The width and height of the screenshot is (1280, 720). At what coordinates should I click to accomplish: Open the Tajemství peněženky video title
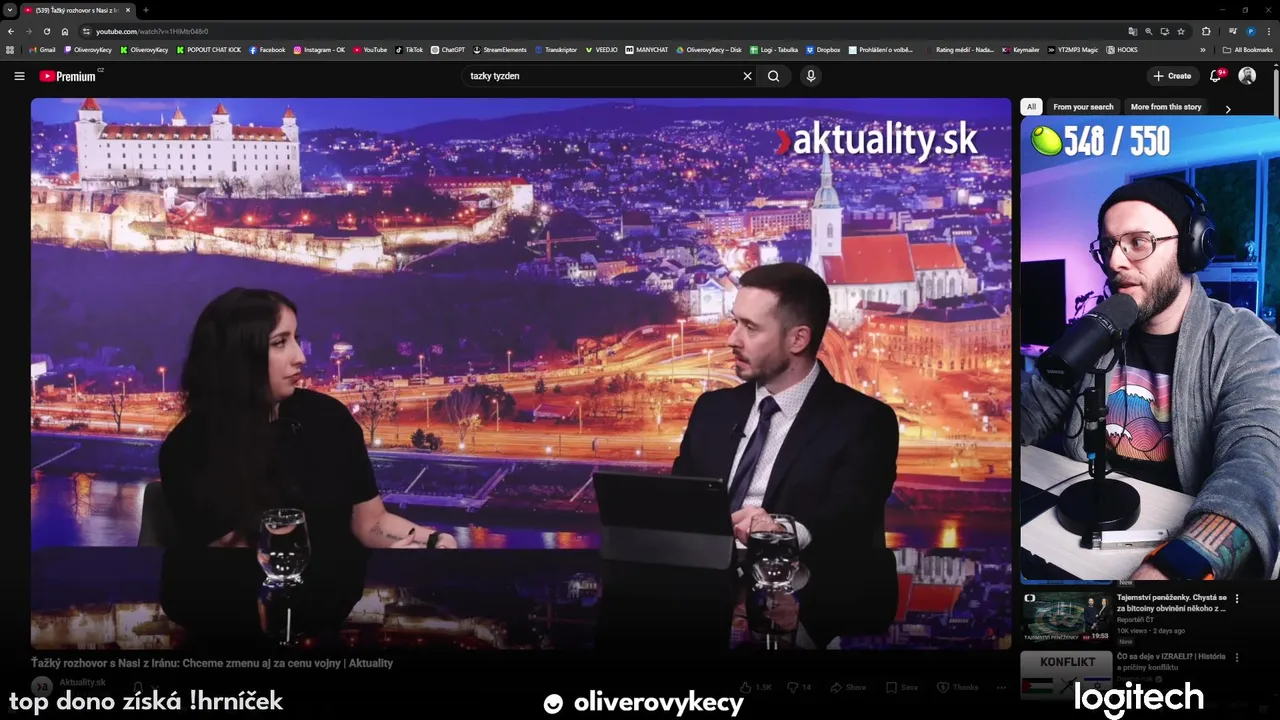coord(1171,603)
